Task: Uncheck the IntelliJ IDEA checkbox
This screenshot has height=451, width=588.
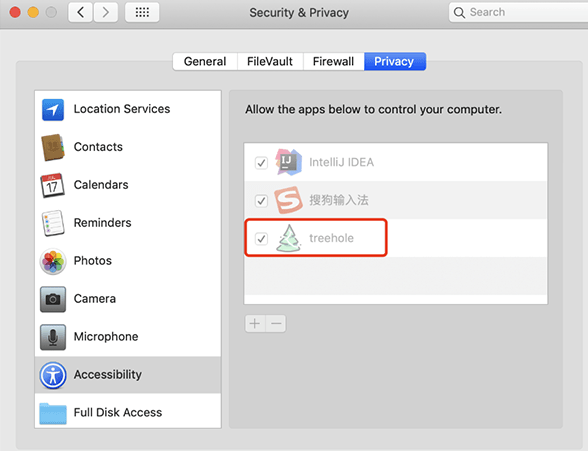Action: tap(261, 163)
